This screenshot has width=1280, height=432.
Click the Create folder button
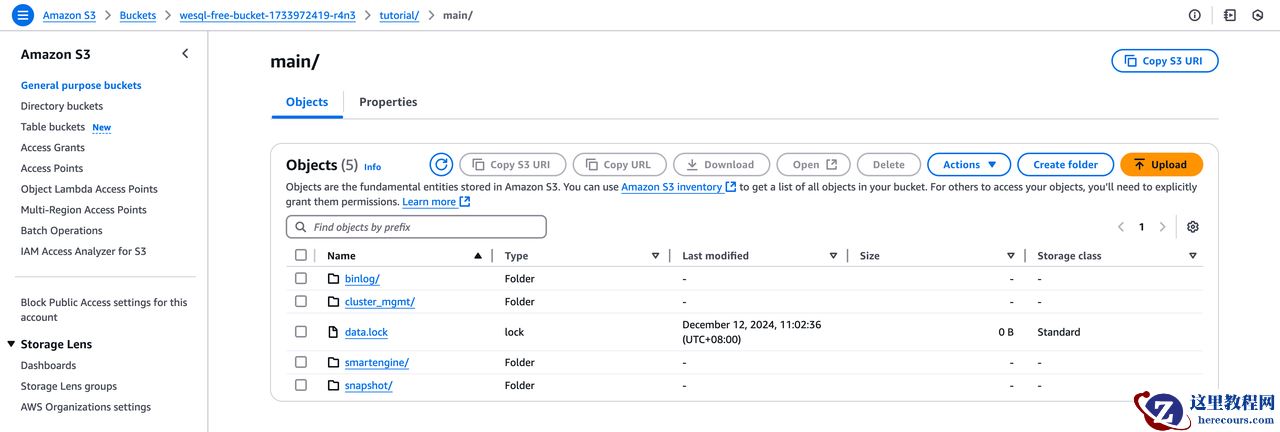coord(1065,165)
